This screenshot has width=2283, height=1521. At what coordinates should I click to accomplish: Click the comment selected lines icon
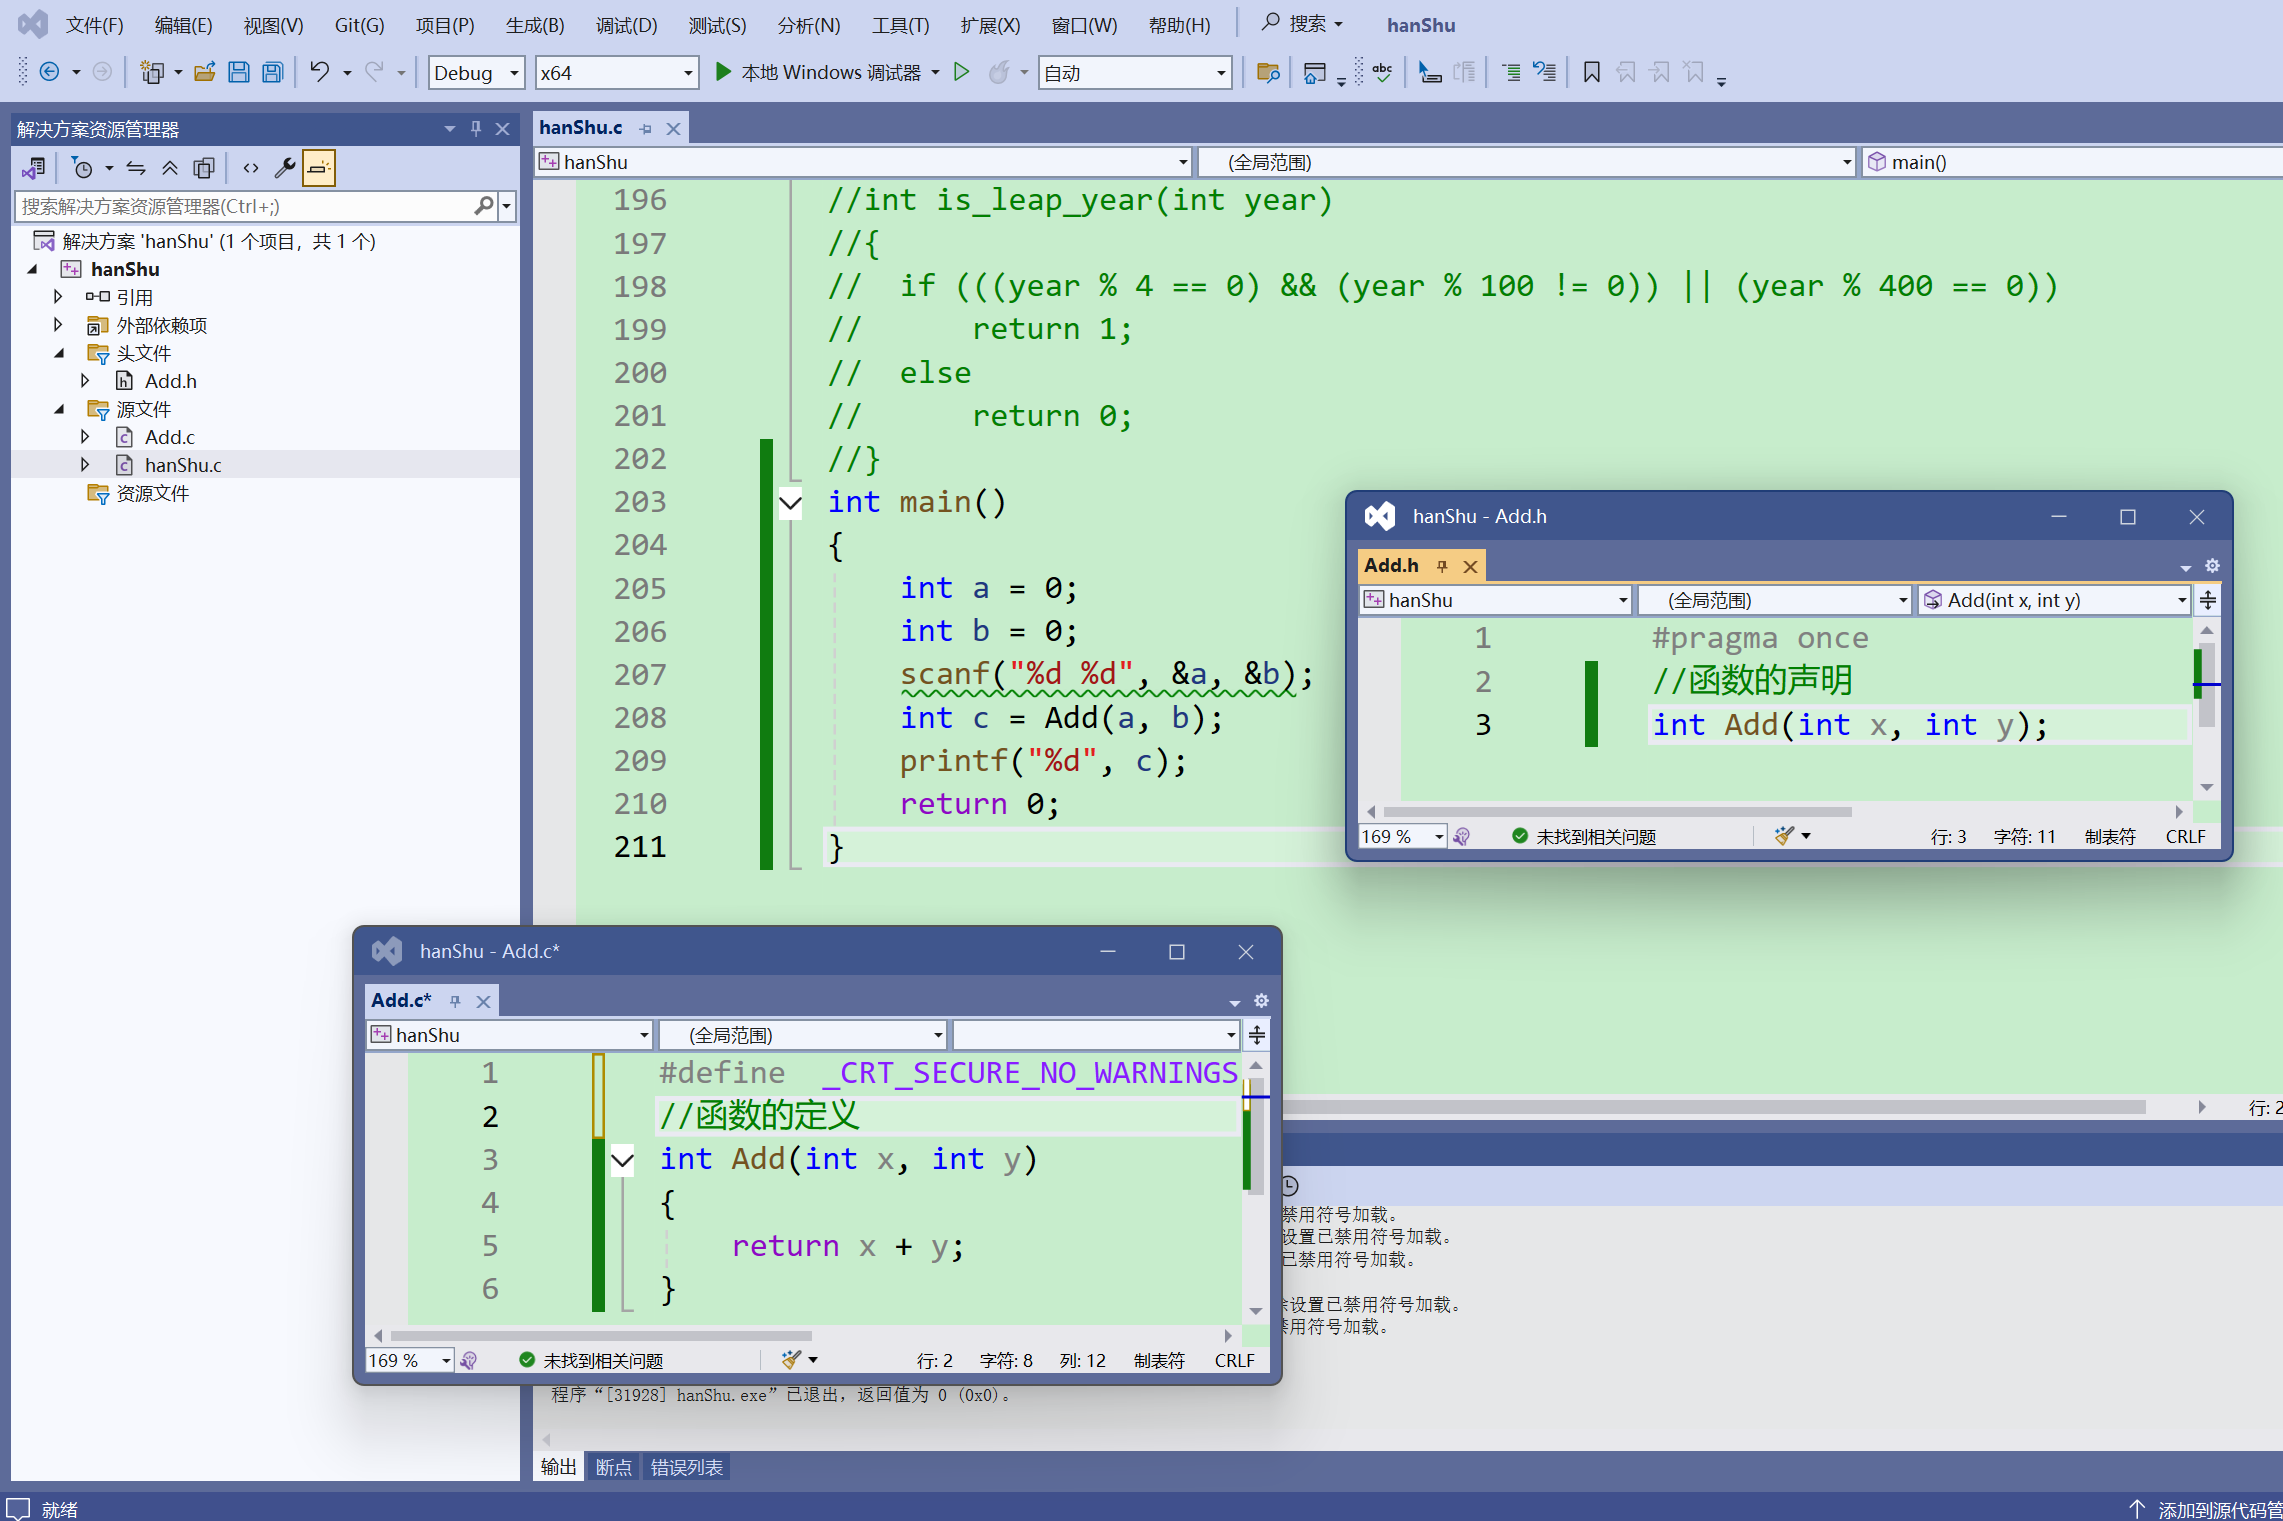(1511, 72)
